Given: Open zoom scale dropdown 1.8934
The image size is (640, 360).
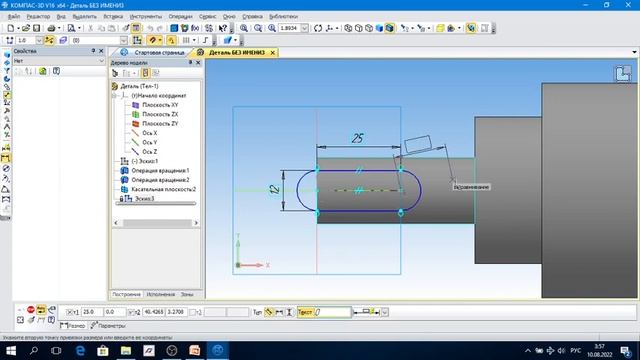Looking at the screenshot, I should point(304,28).
